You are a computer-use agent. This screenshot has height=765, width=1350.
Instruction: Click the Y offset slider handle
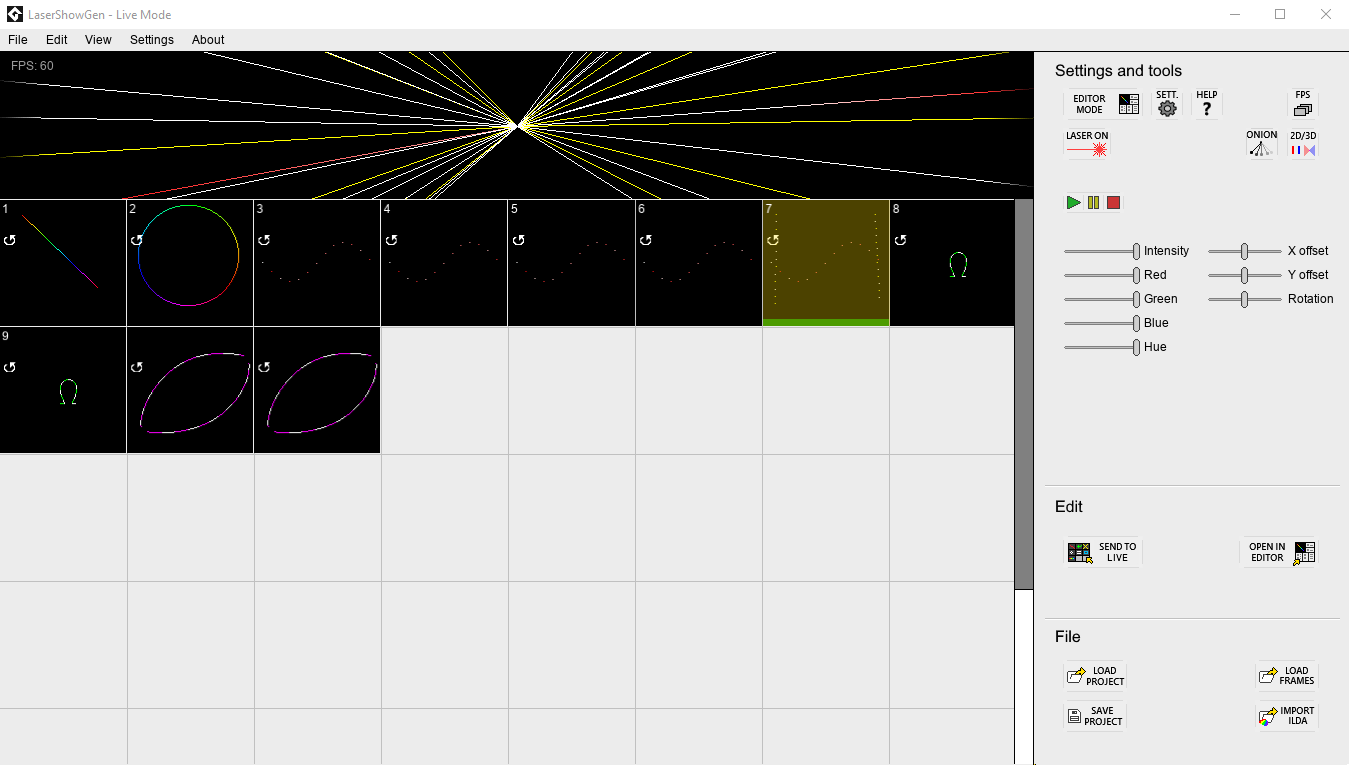pos(1245,275)
